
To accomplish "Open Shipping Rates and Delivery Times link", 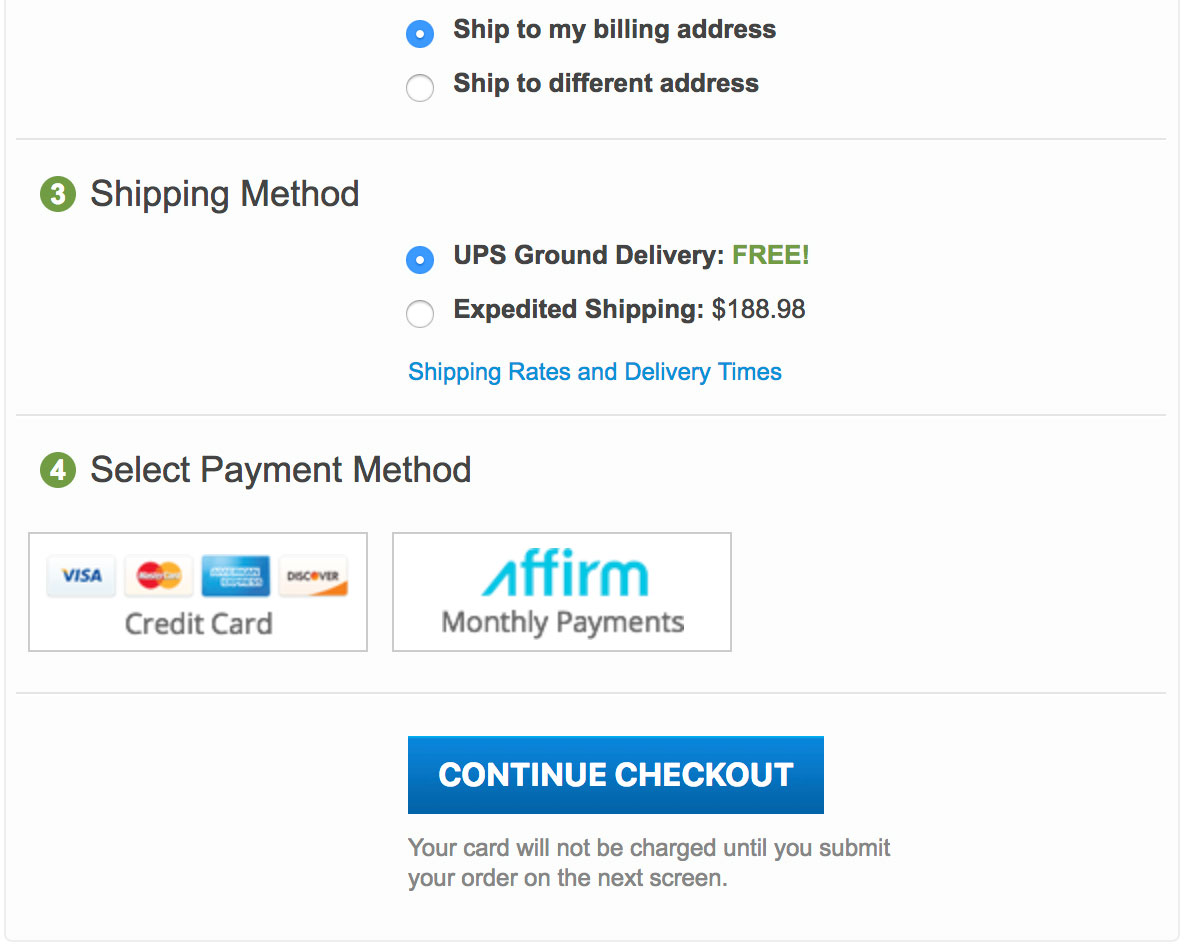I will [594, 372].
